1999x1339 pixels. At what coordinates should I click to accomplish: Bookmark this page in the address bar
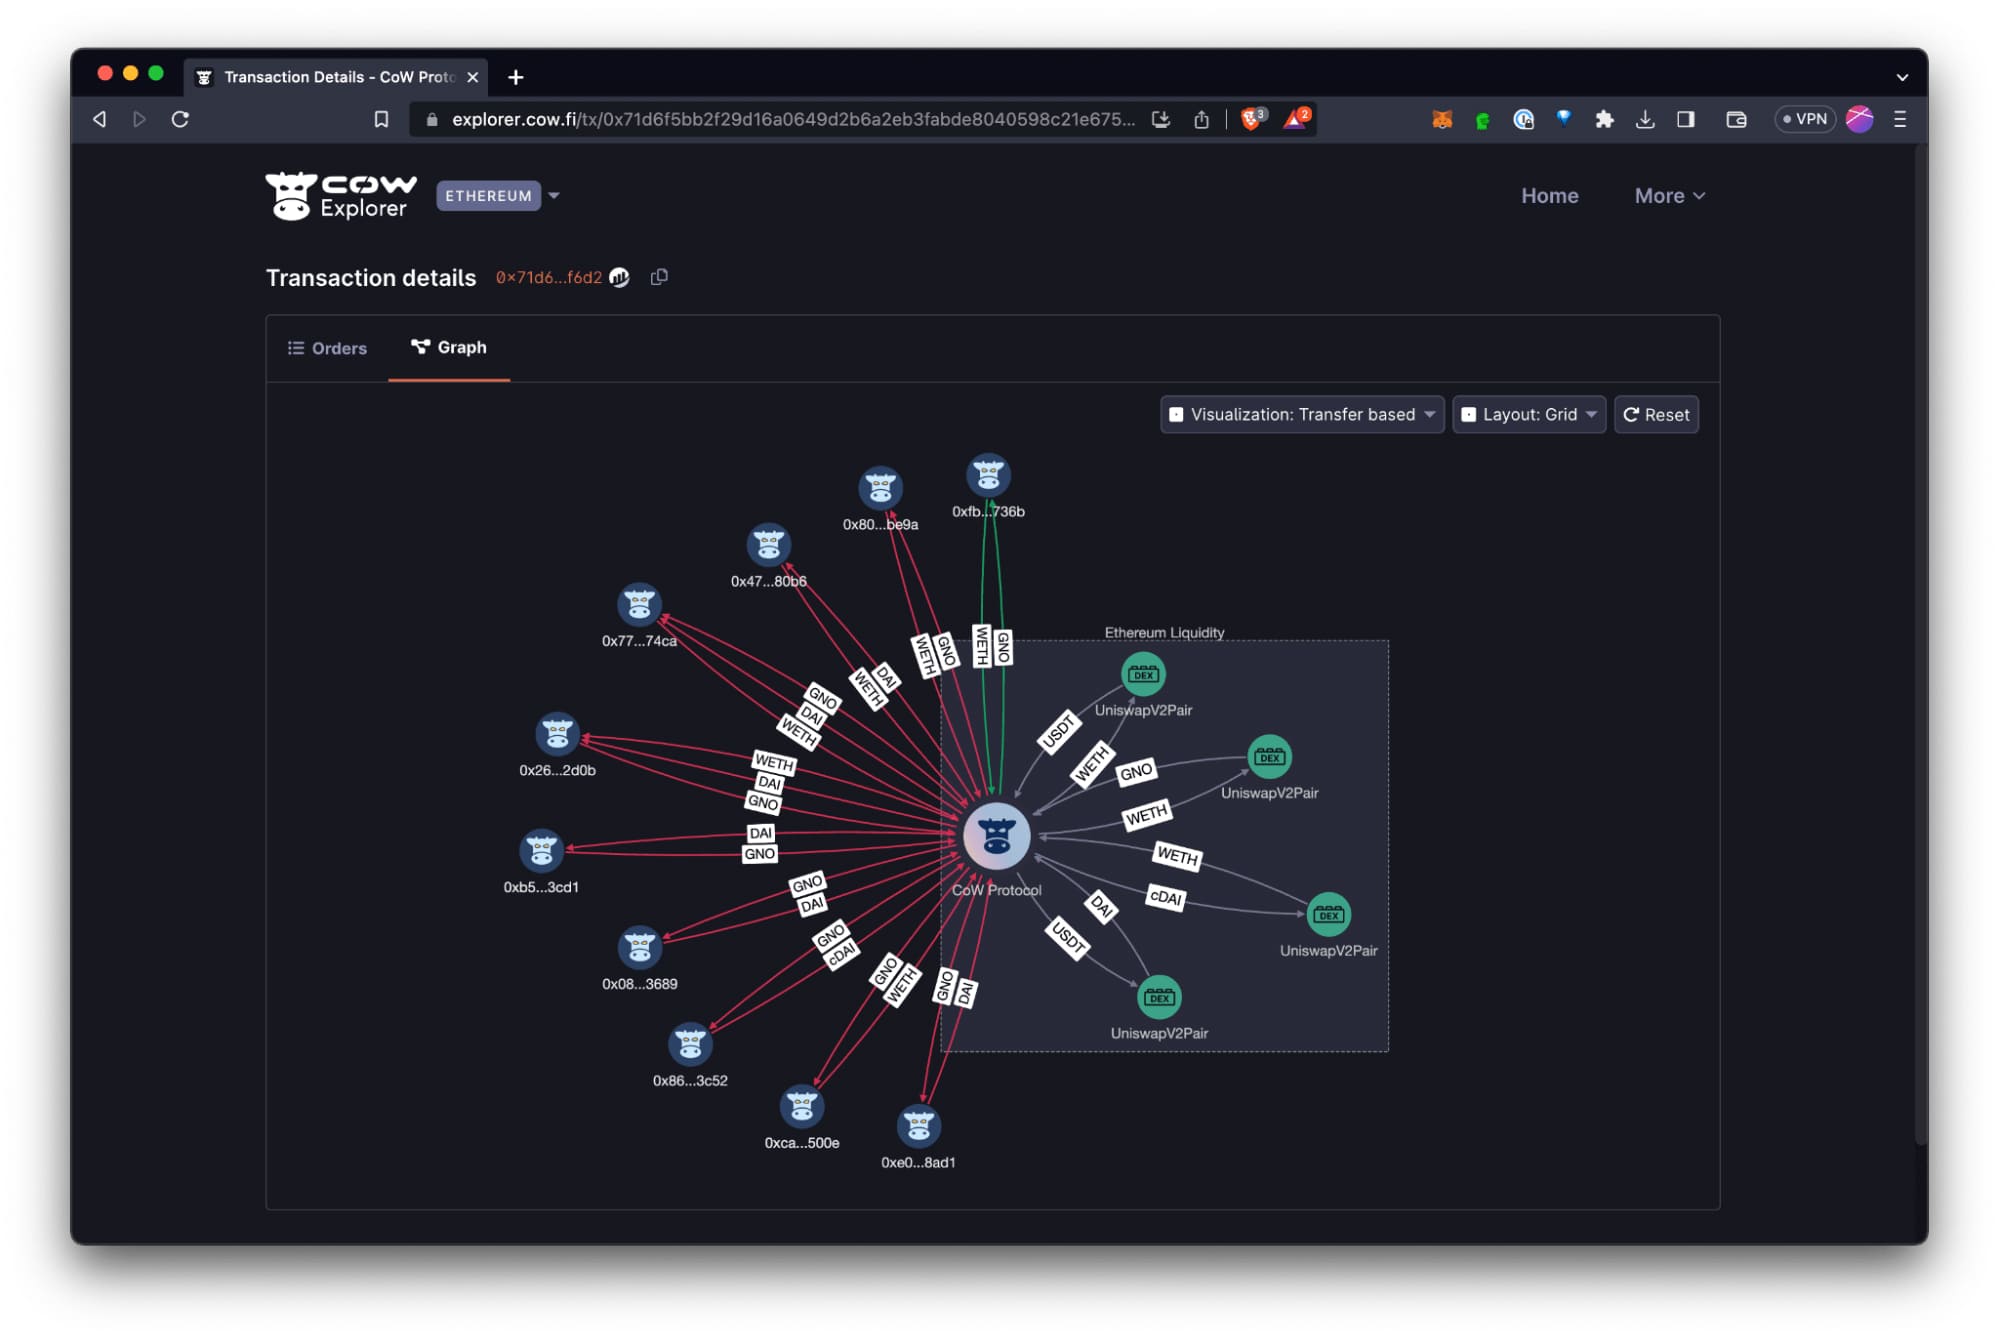381,119
